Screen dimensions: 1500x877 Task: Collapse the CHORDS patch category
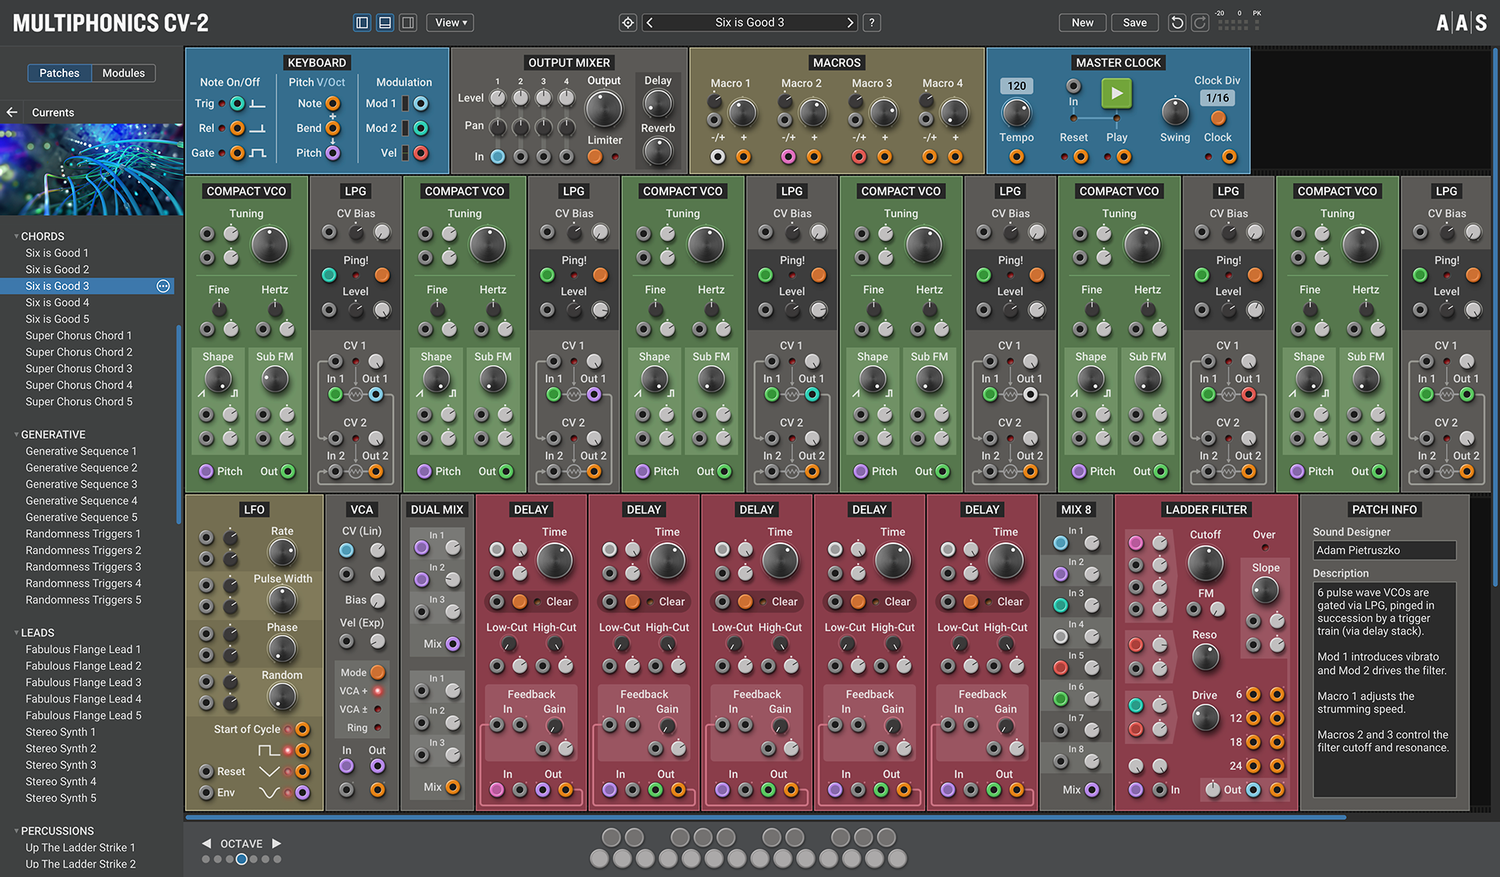coord(17,237)
